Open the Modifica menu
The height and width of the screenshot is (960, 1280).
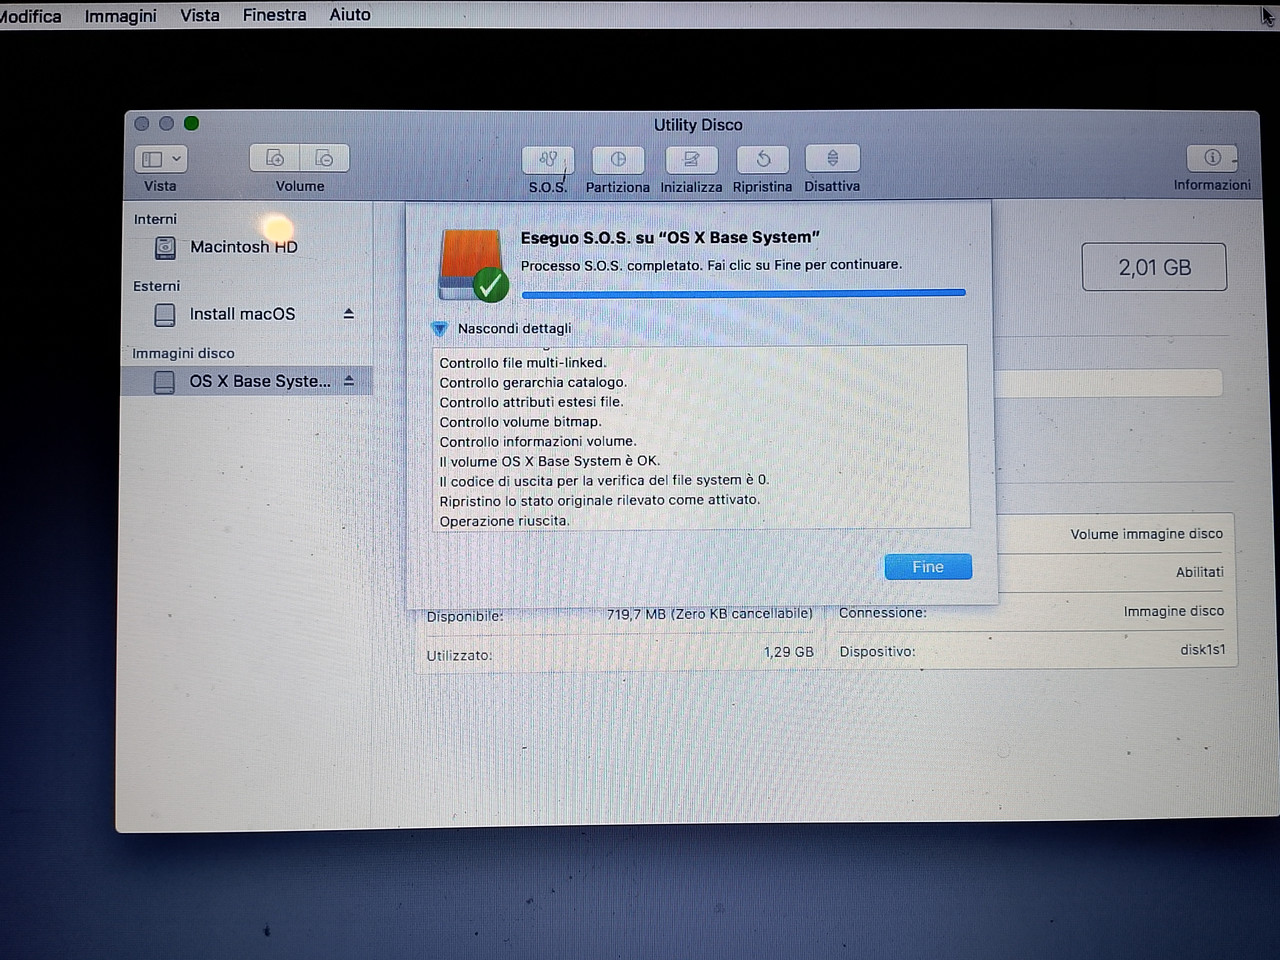31,16
